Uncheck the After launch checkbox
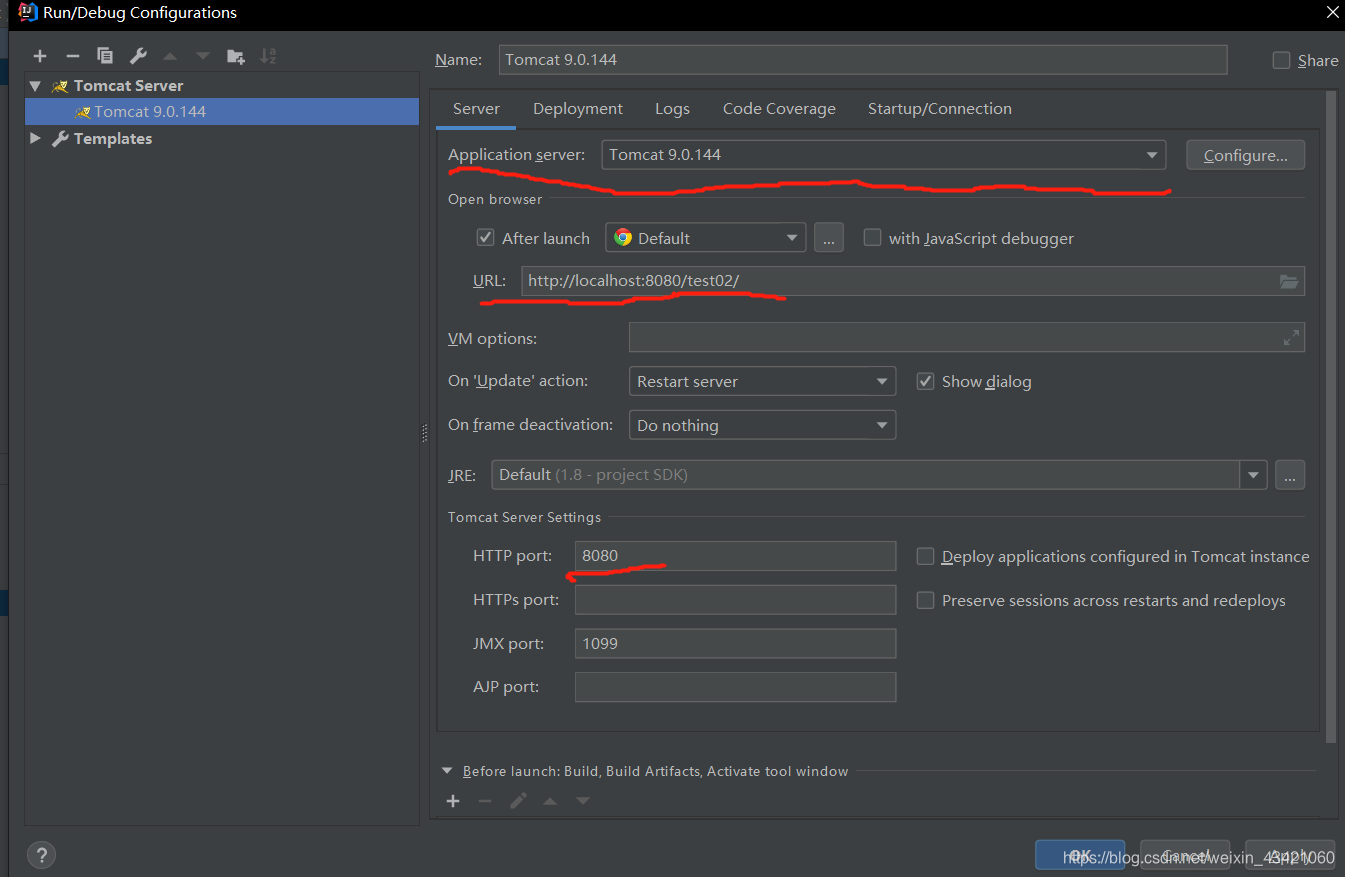1345x877 pixels. pos(486,238)
